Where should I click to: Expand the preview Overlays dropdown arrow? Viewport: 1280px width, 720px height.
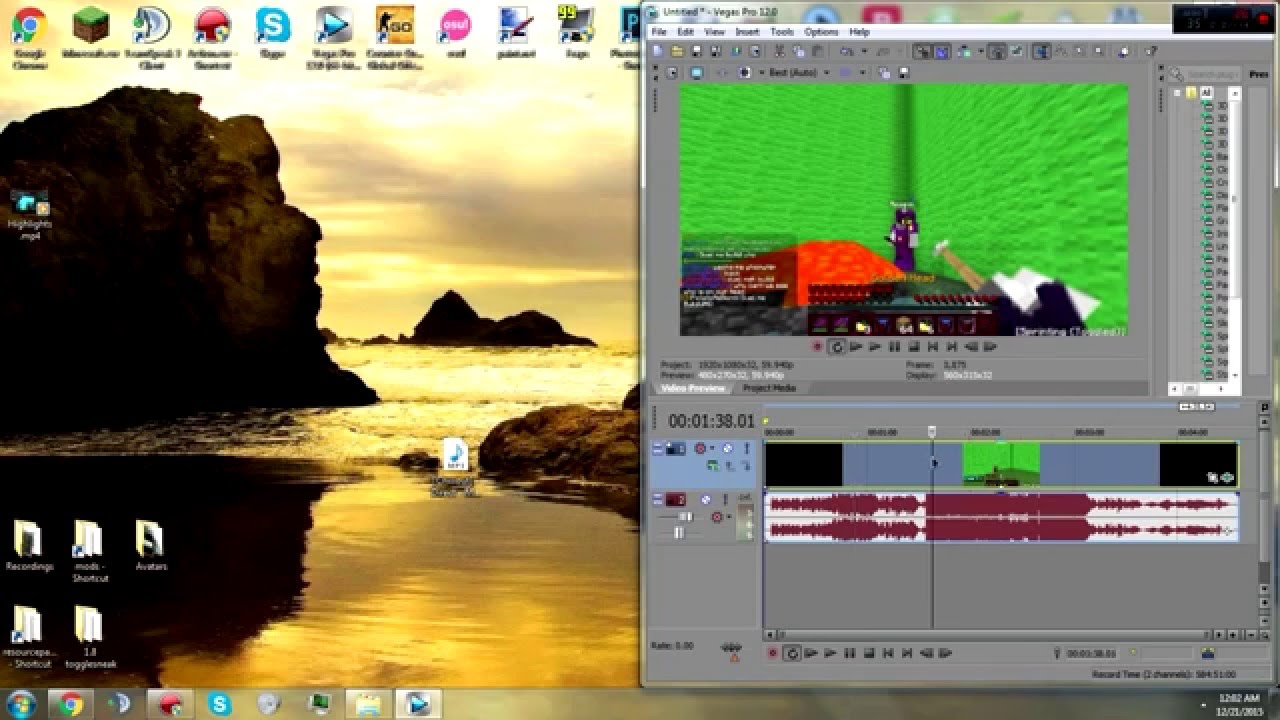pyautogui.click(x=861, y=73)
